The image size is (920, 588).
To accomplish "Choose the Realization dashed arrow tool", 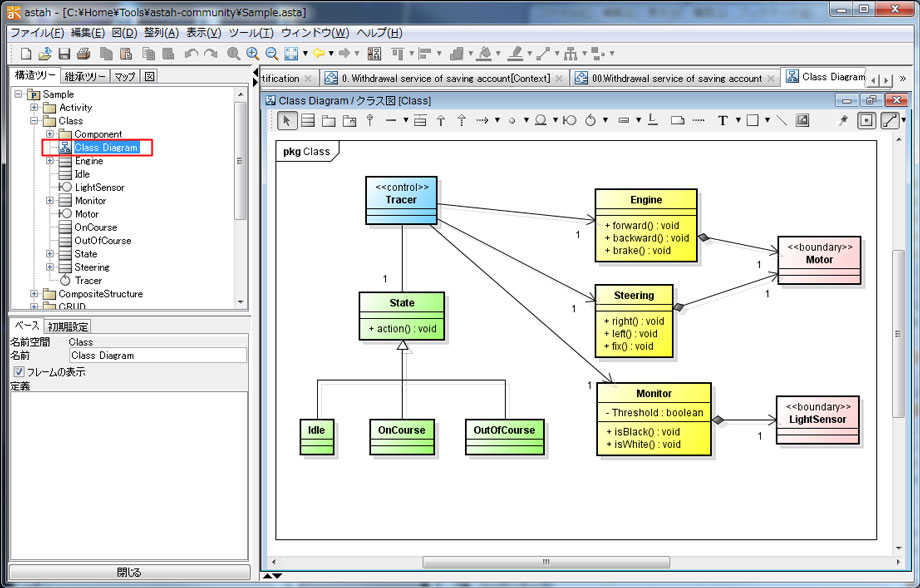I will pyautogui.click(x=462, y=121).
